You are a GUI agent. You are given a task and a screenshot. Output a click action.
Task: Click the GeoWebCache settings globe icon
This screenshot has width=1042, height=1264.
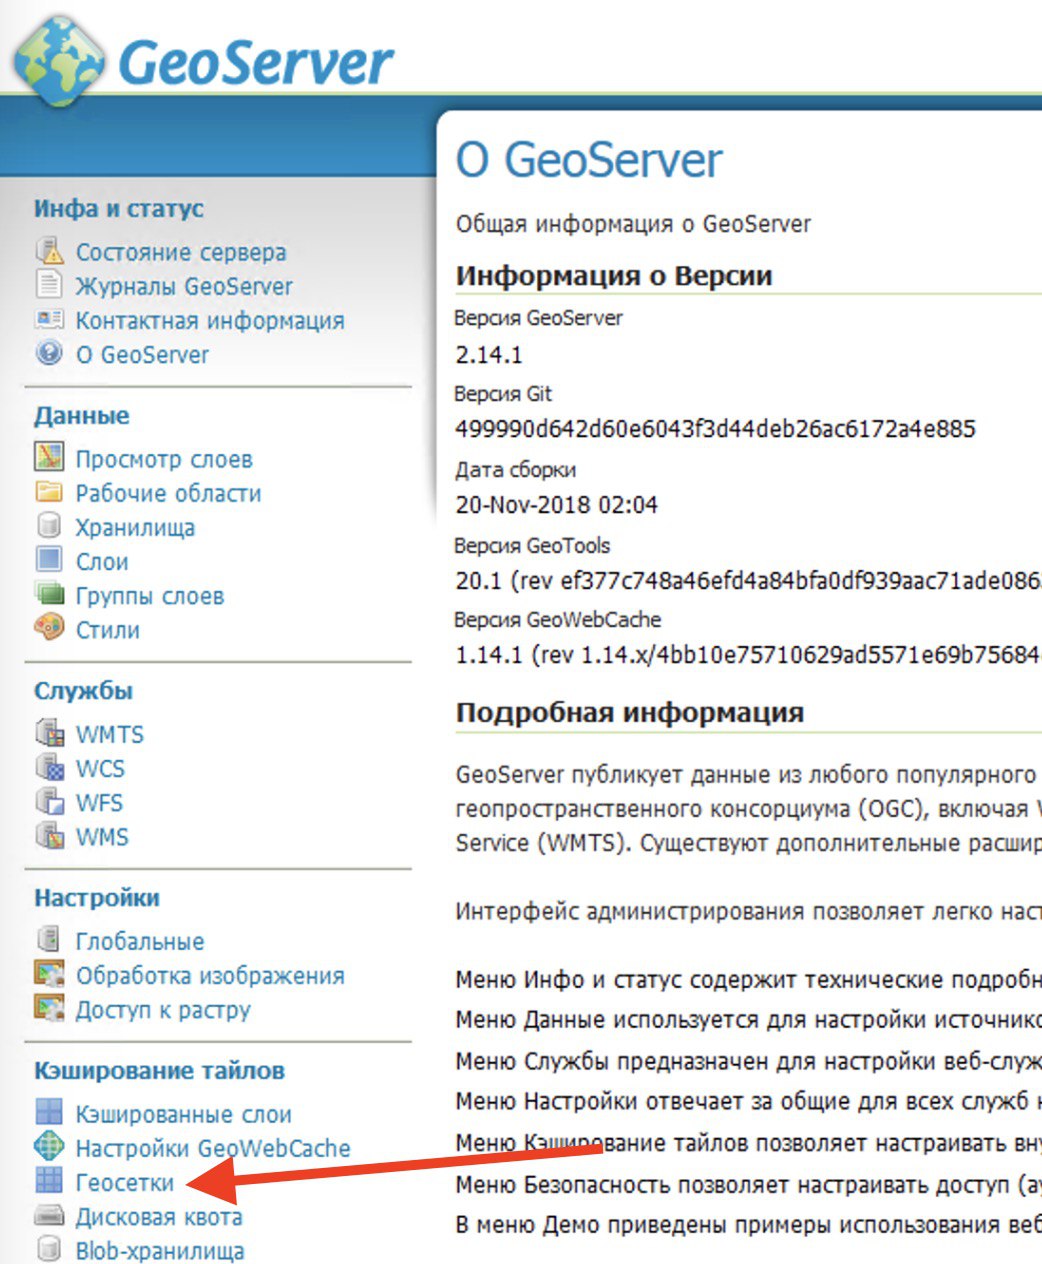pyautogui.click(x=49, y=1146)
